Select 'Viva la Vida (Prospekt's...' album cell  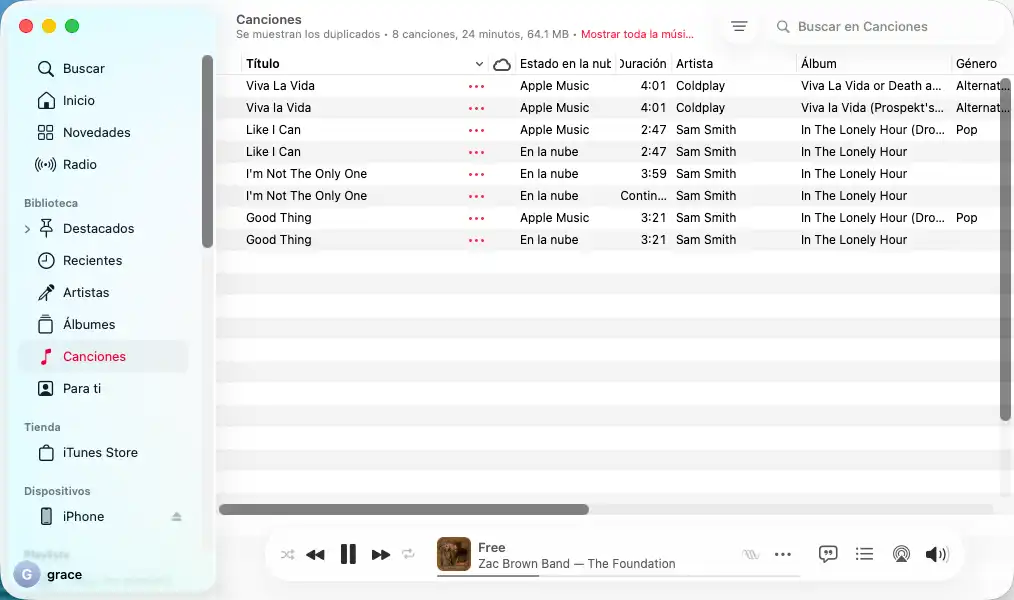[x=872, y=108]
